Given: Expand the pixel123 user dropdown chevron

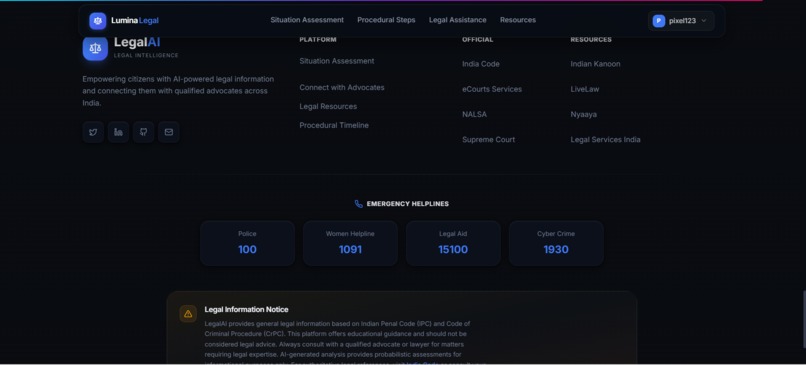Looking at the screenshot, I should (704, 21).
